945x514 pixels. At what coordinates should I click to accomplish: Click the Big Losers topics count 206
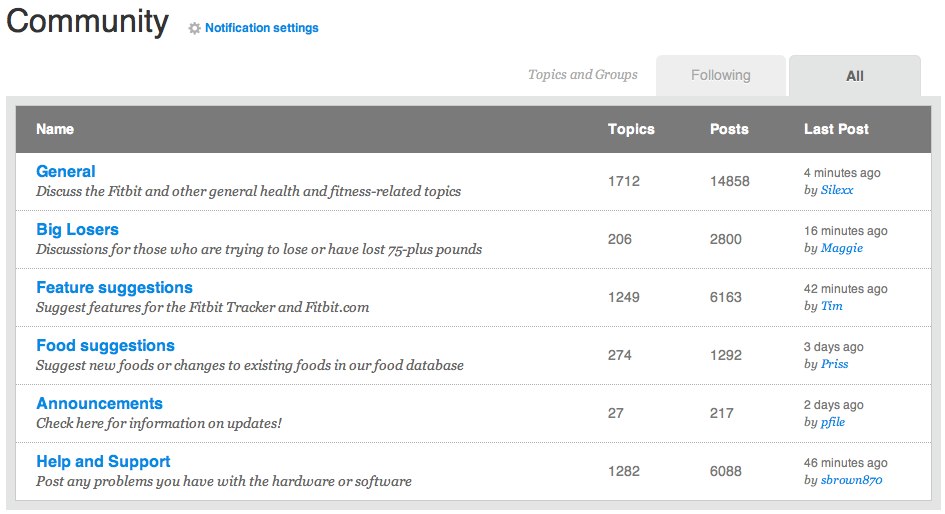tap(620, 239)
